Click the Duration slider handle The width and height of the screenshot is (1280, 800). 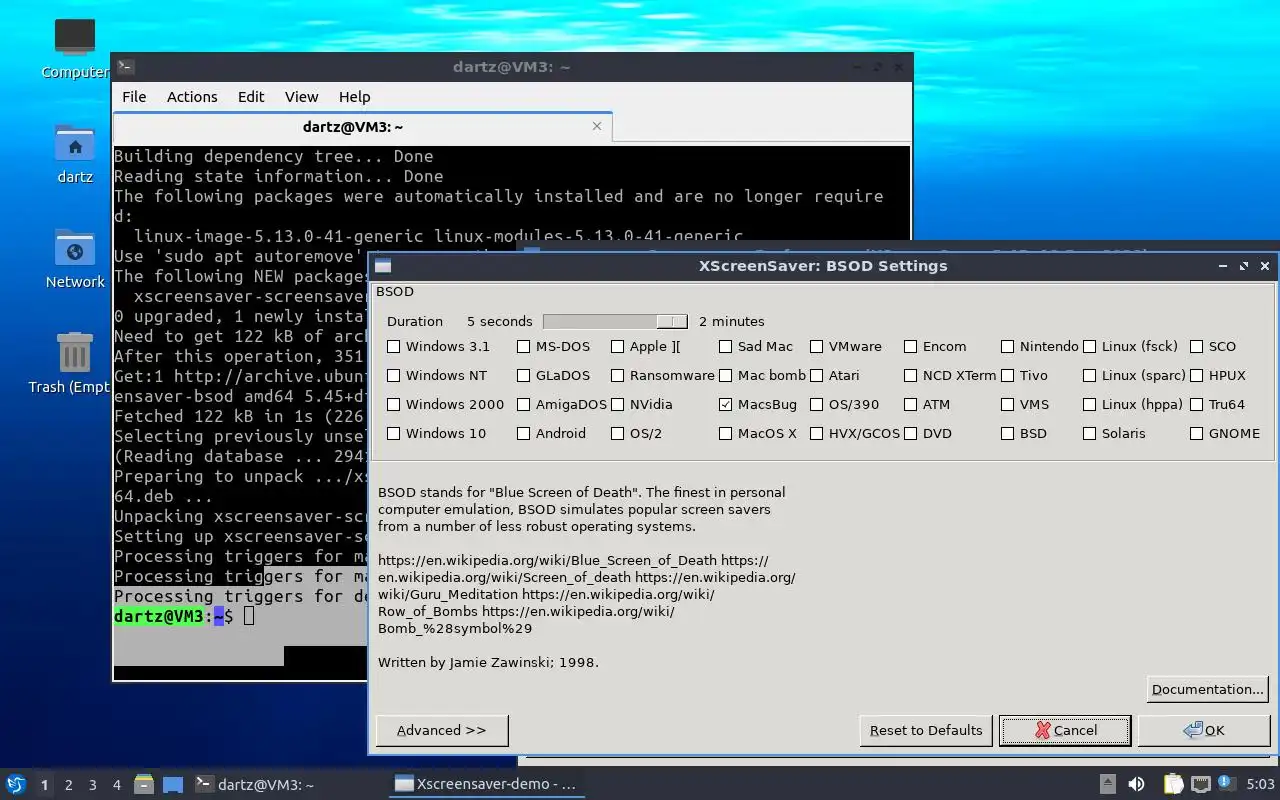pyautogui.click(x=672, y=321)
